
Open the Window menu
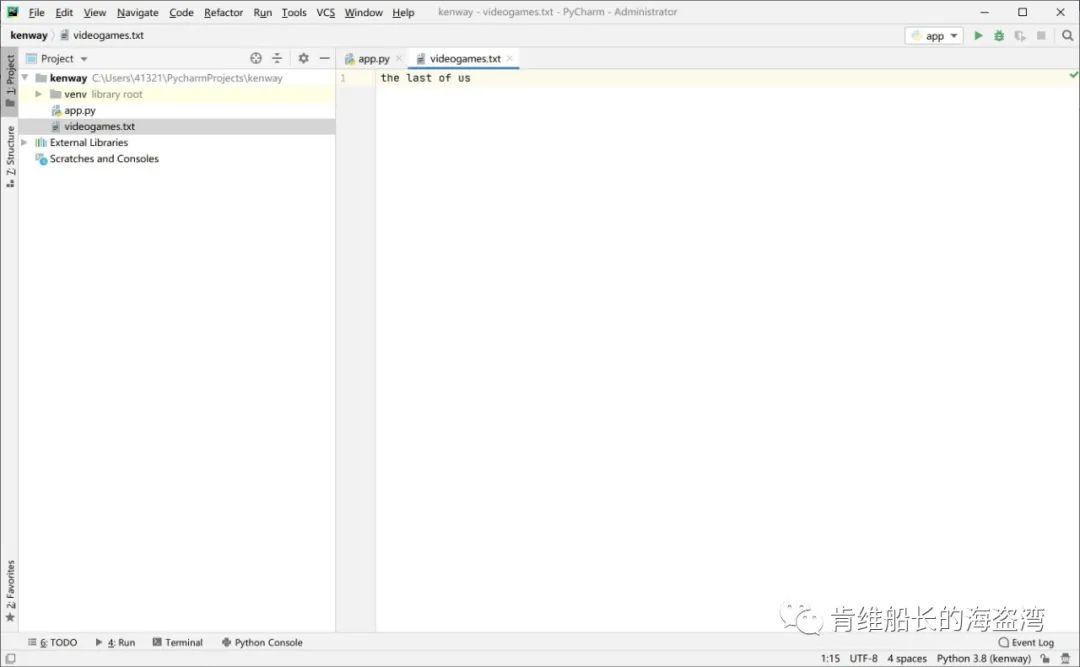point(364,12)
